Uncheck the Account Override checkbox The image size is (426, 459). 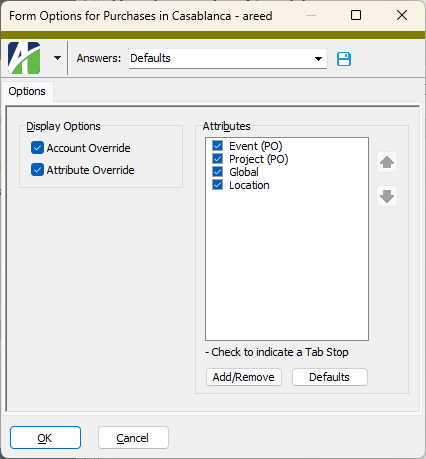point(37,148)
